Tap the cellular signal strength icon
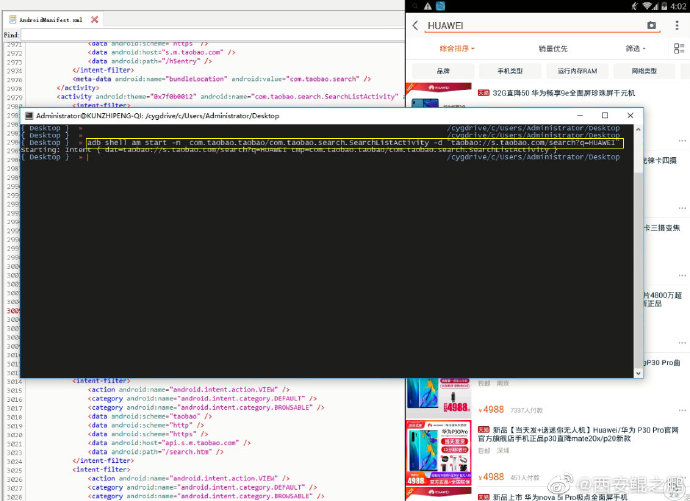Screen dimensions: 690x501 (656, 6)
